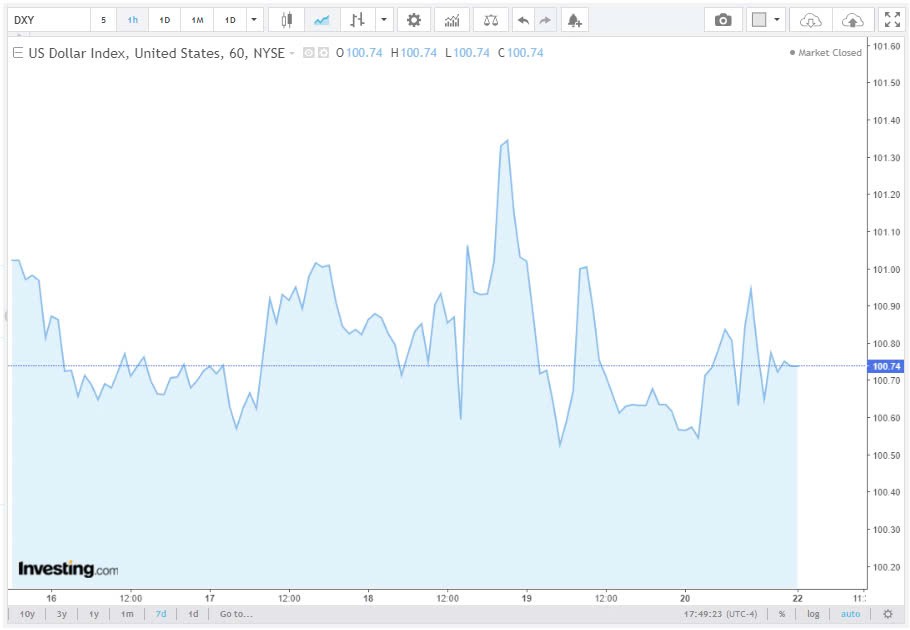The height and width of the screenshot is (630, 910).
Task: Save chart layout using cloud upload icon
Action: [852, 20]
